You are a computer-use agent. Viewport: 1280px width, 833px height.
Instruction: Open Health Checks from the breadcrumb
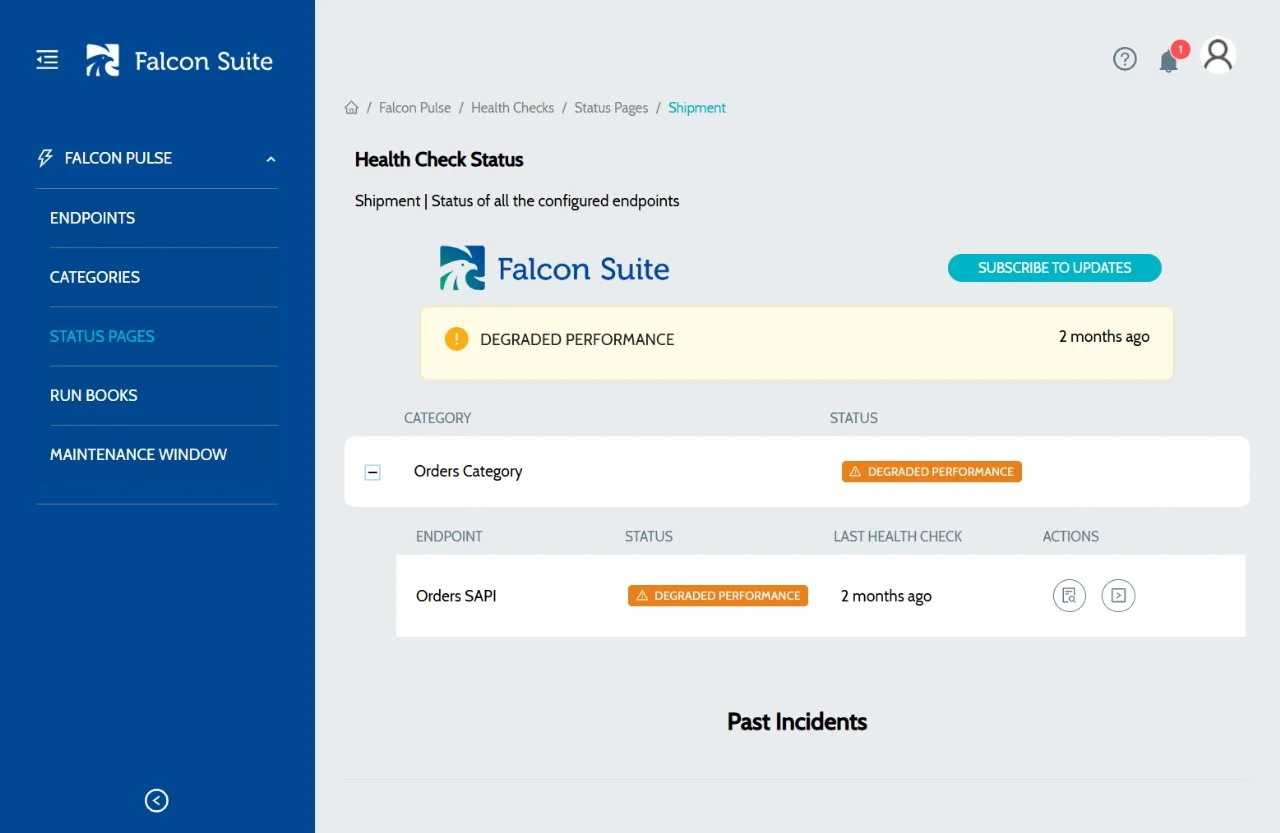(x=512, y=107)
